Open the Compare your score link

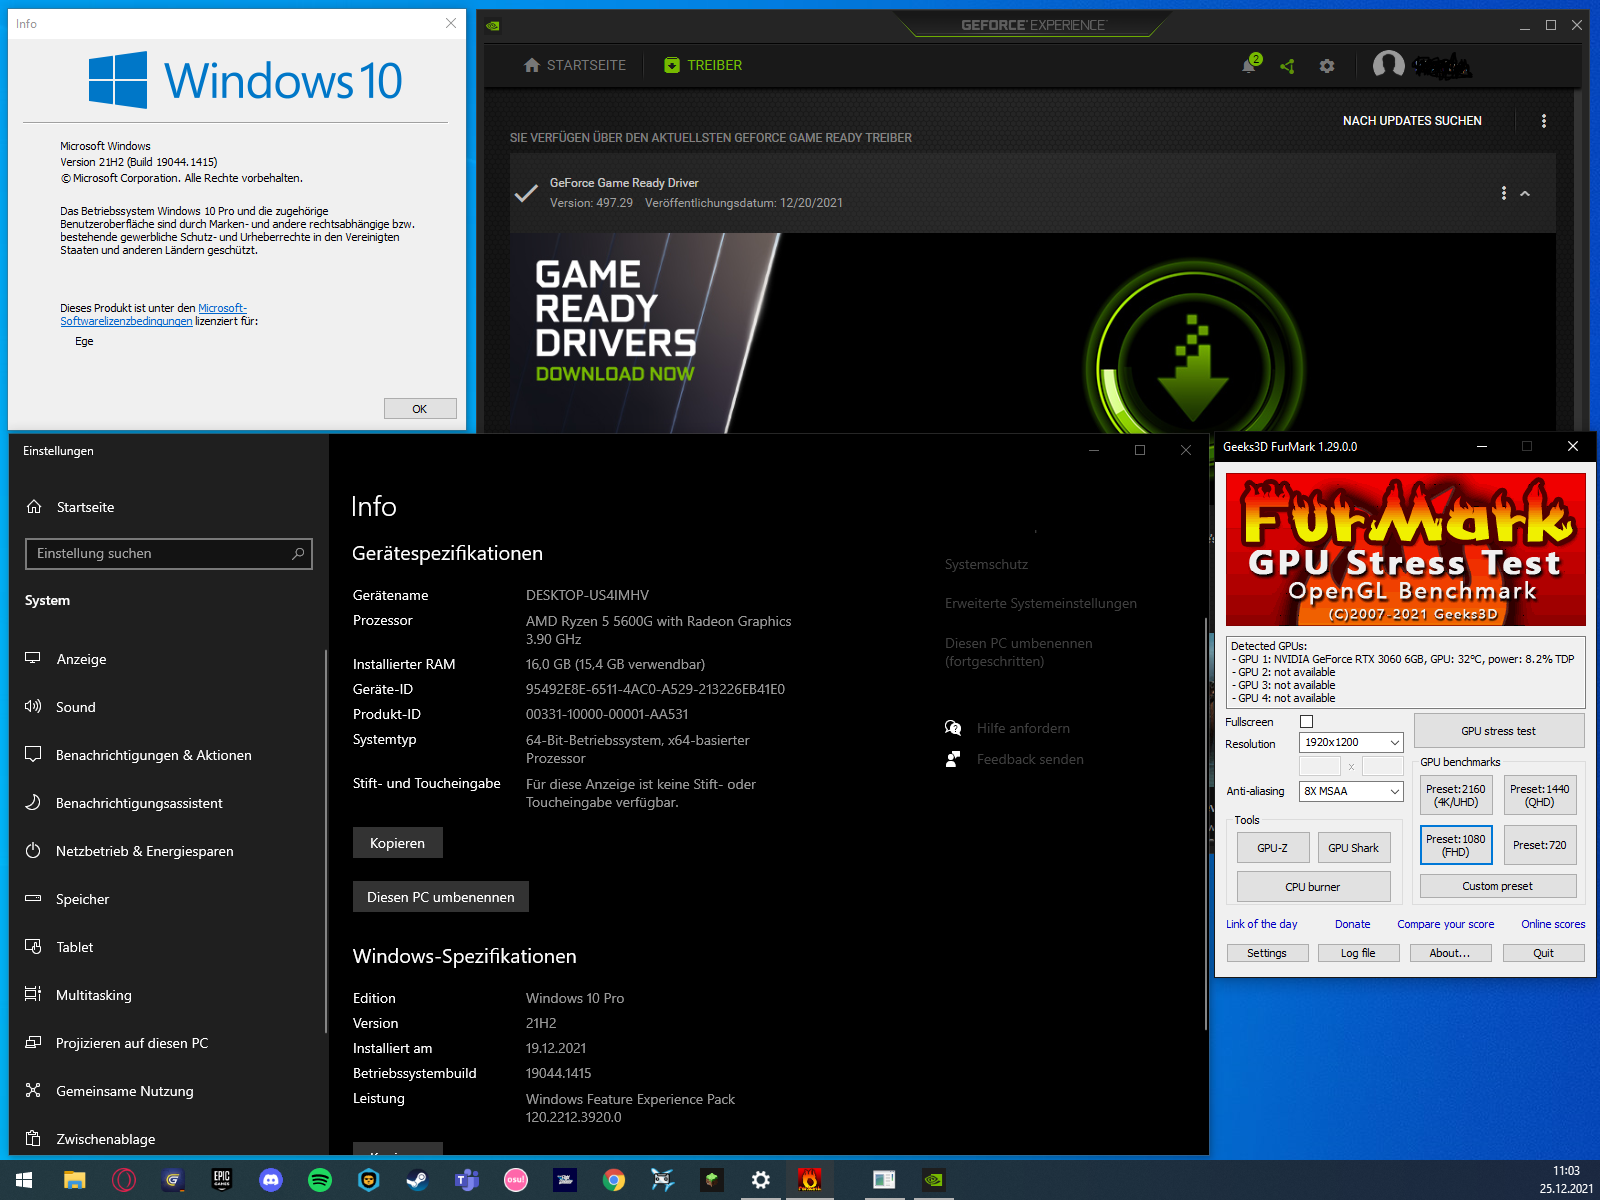coord(1446,924)
